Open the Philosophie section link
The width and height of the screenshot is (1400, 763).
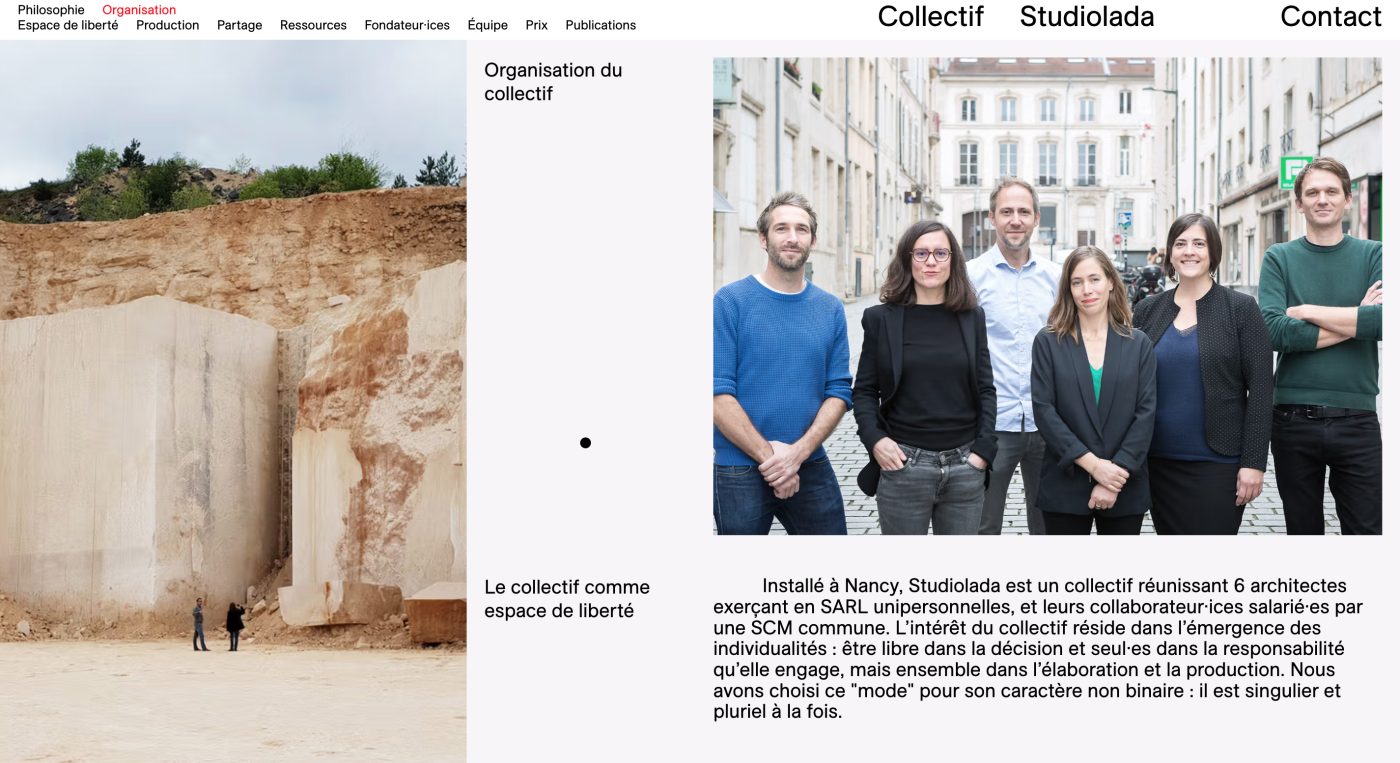(x=51, y=10)
